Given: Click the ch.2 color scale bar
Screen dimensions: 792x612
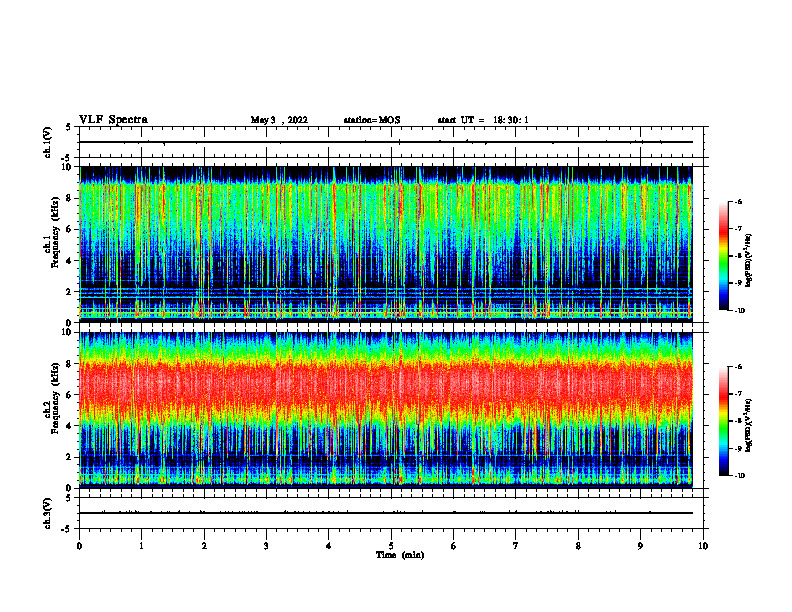Looking at the screenshot, I should 723,421.
